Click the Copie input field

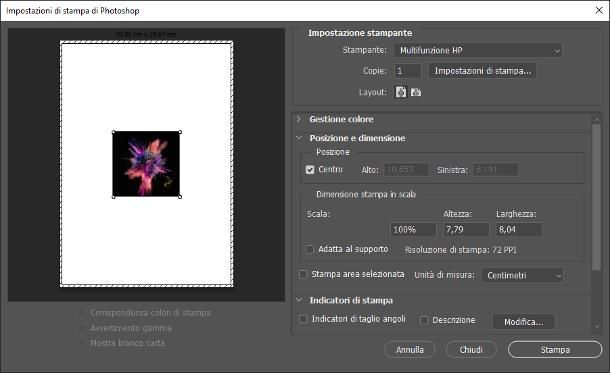pyautogui.click(x=408, y=71)
